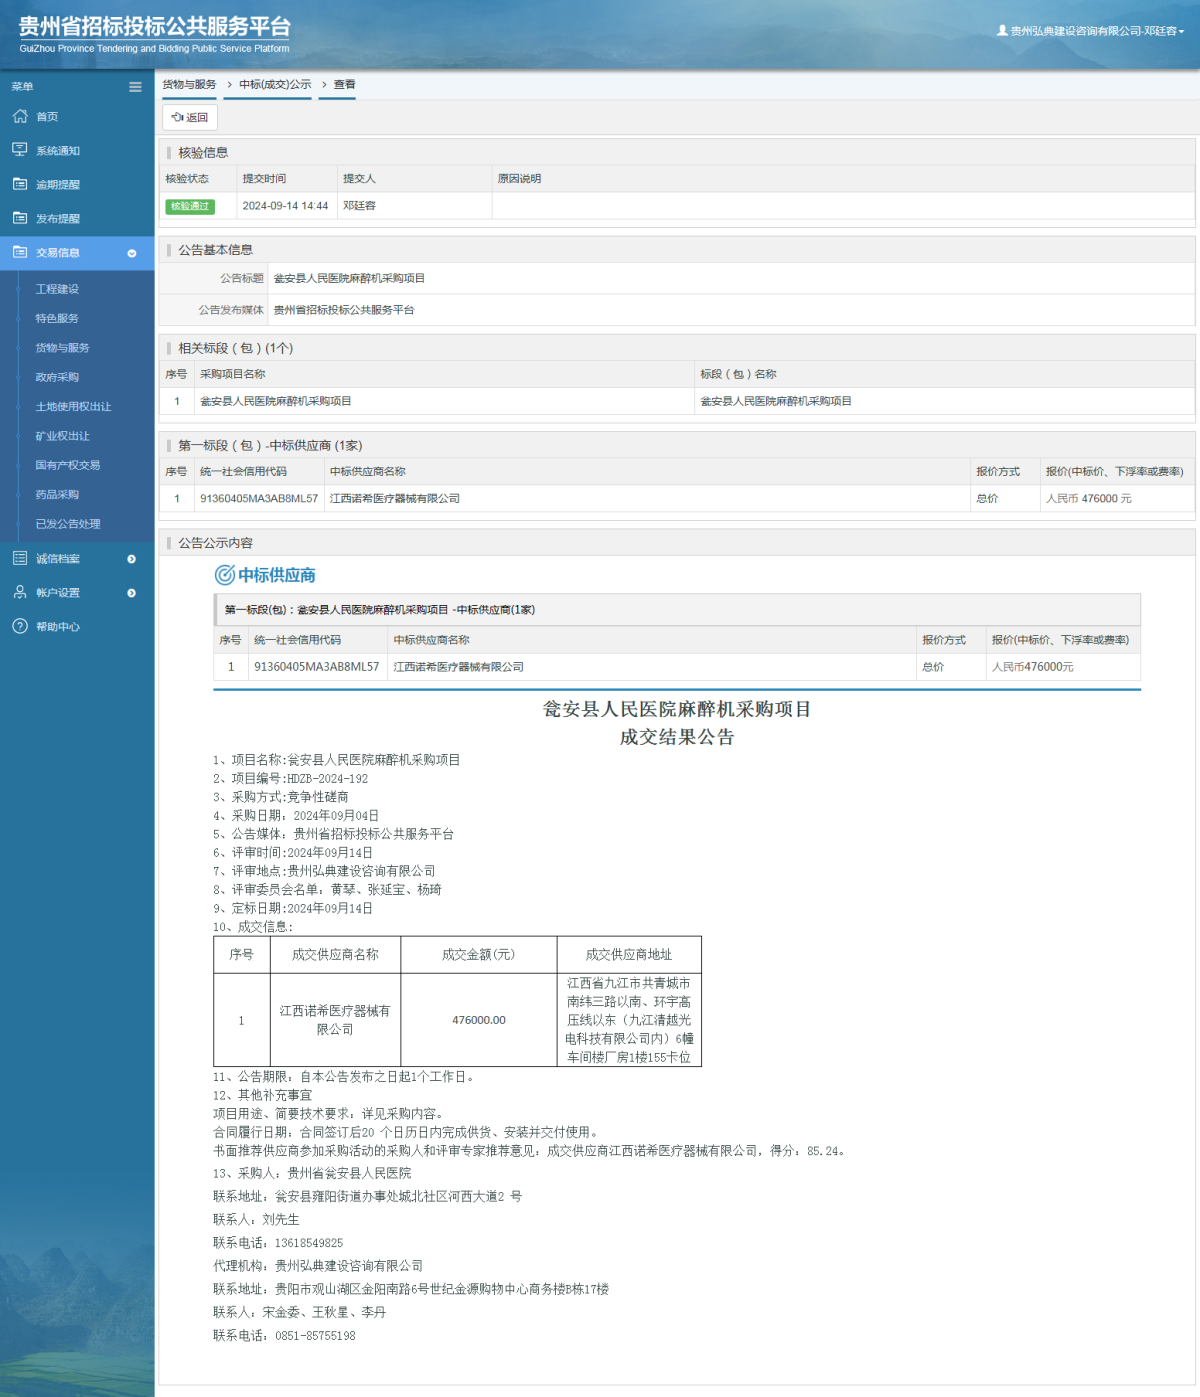Select 政府采购 submenu item
This screenshot has height=1397, width=1200.
57,377
